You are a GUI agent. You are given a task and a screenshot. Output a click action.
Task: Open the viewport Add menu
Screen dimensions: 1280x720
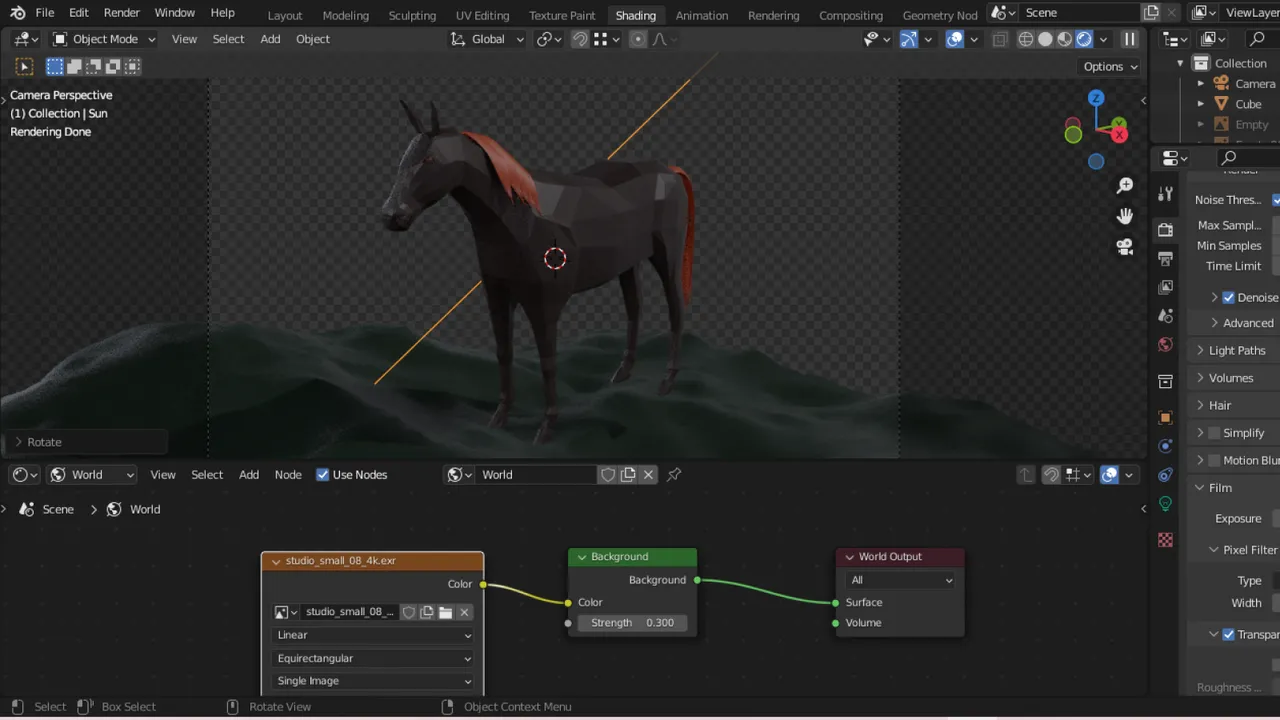(x=270, y=39)
